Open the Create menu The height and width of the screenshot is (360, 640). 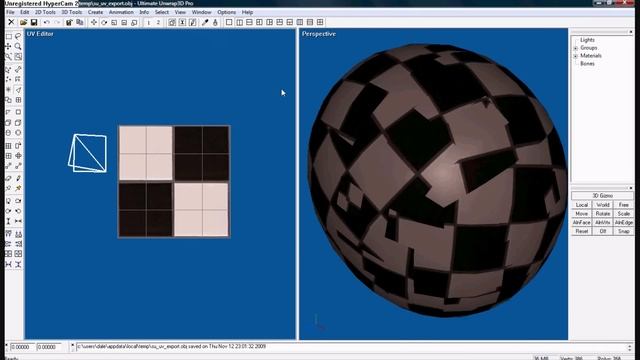pos(95,12)
